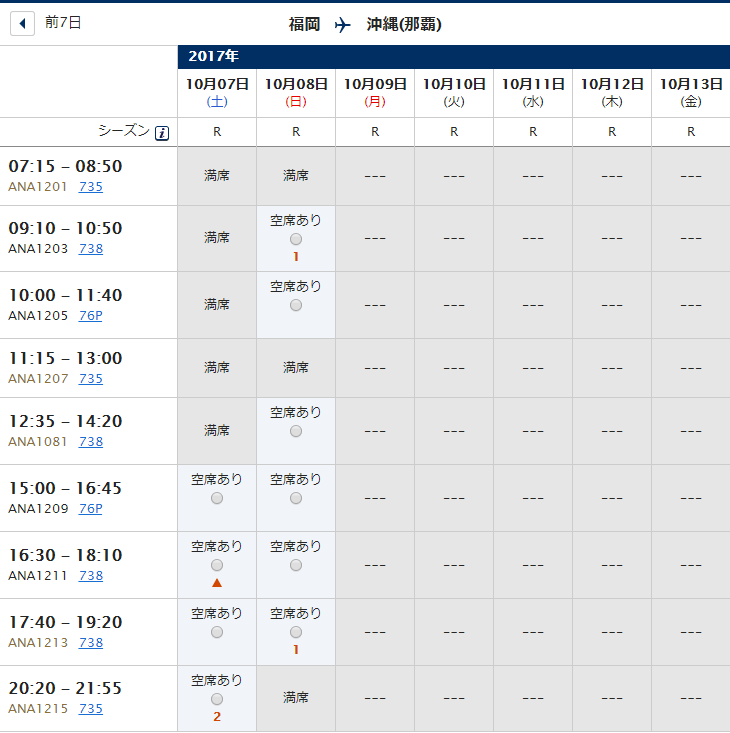Click the red 2 seats indicator for ANA1215
The width and height of the screenshot is (730, 733).
click(217, 717)
